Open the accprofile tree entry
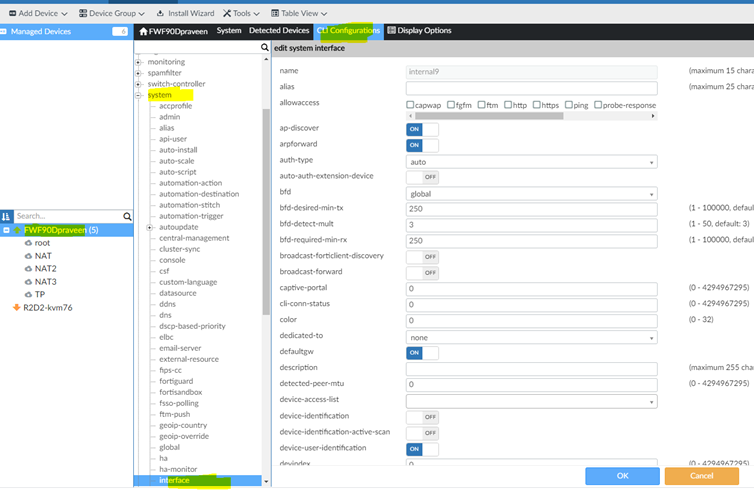This screenshot has height=490, width=754. (176, 106)
